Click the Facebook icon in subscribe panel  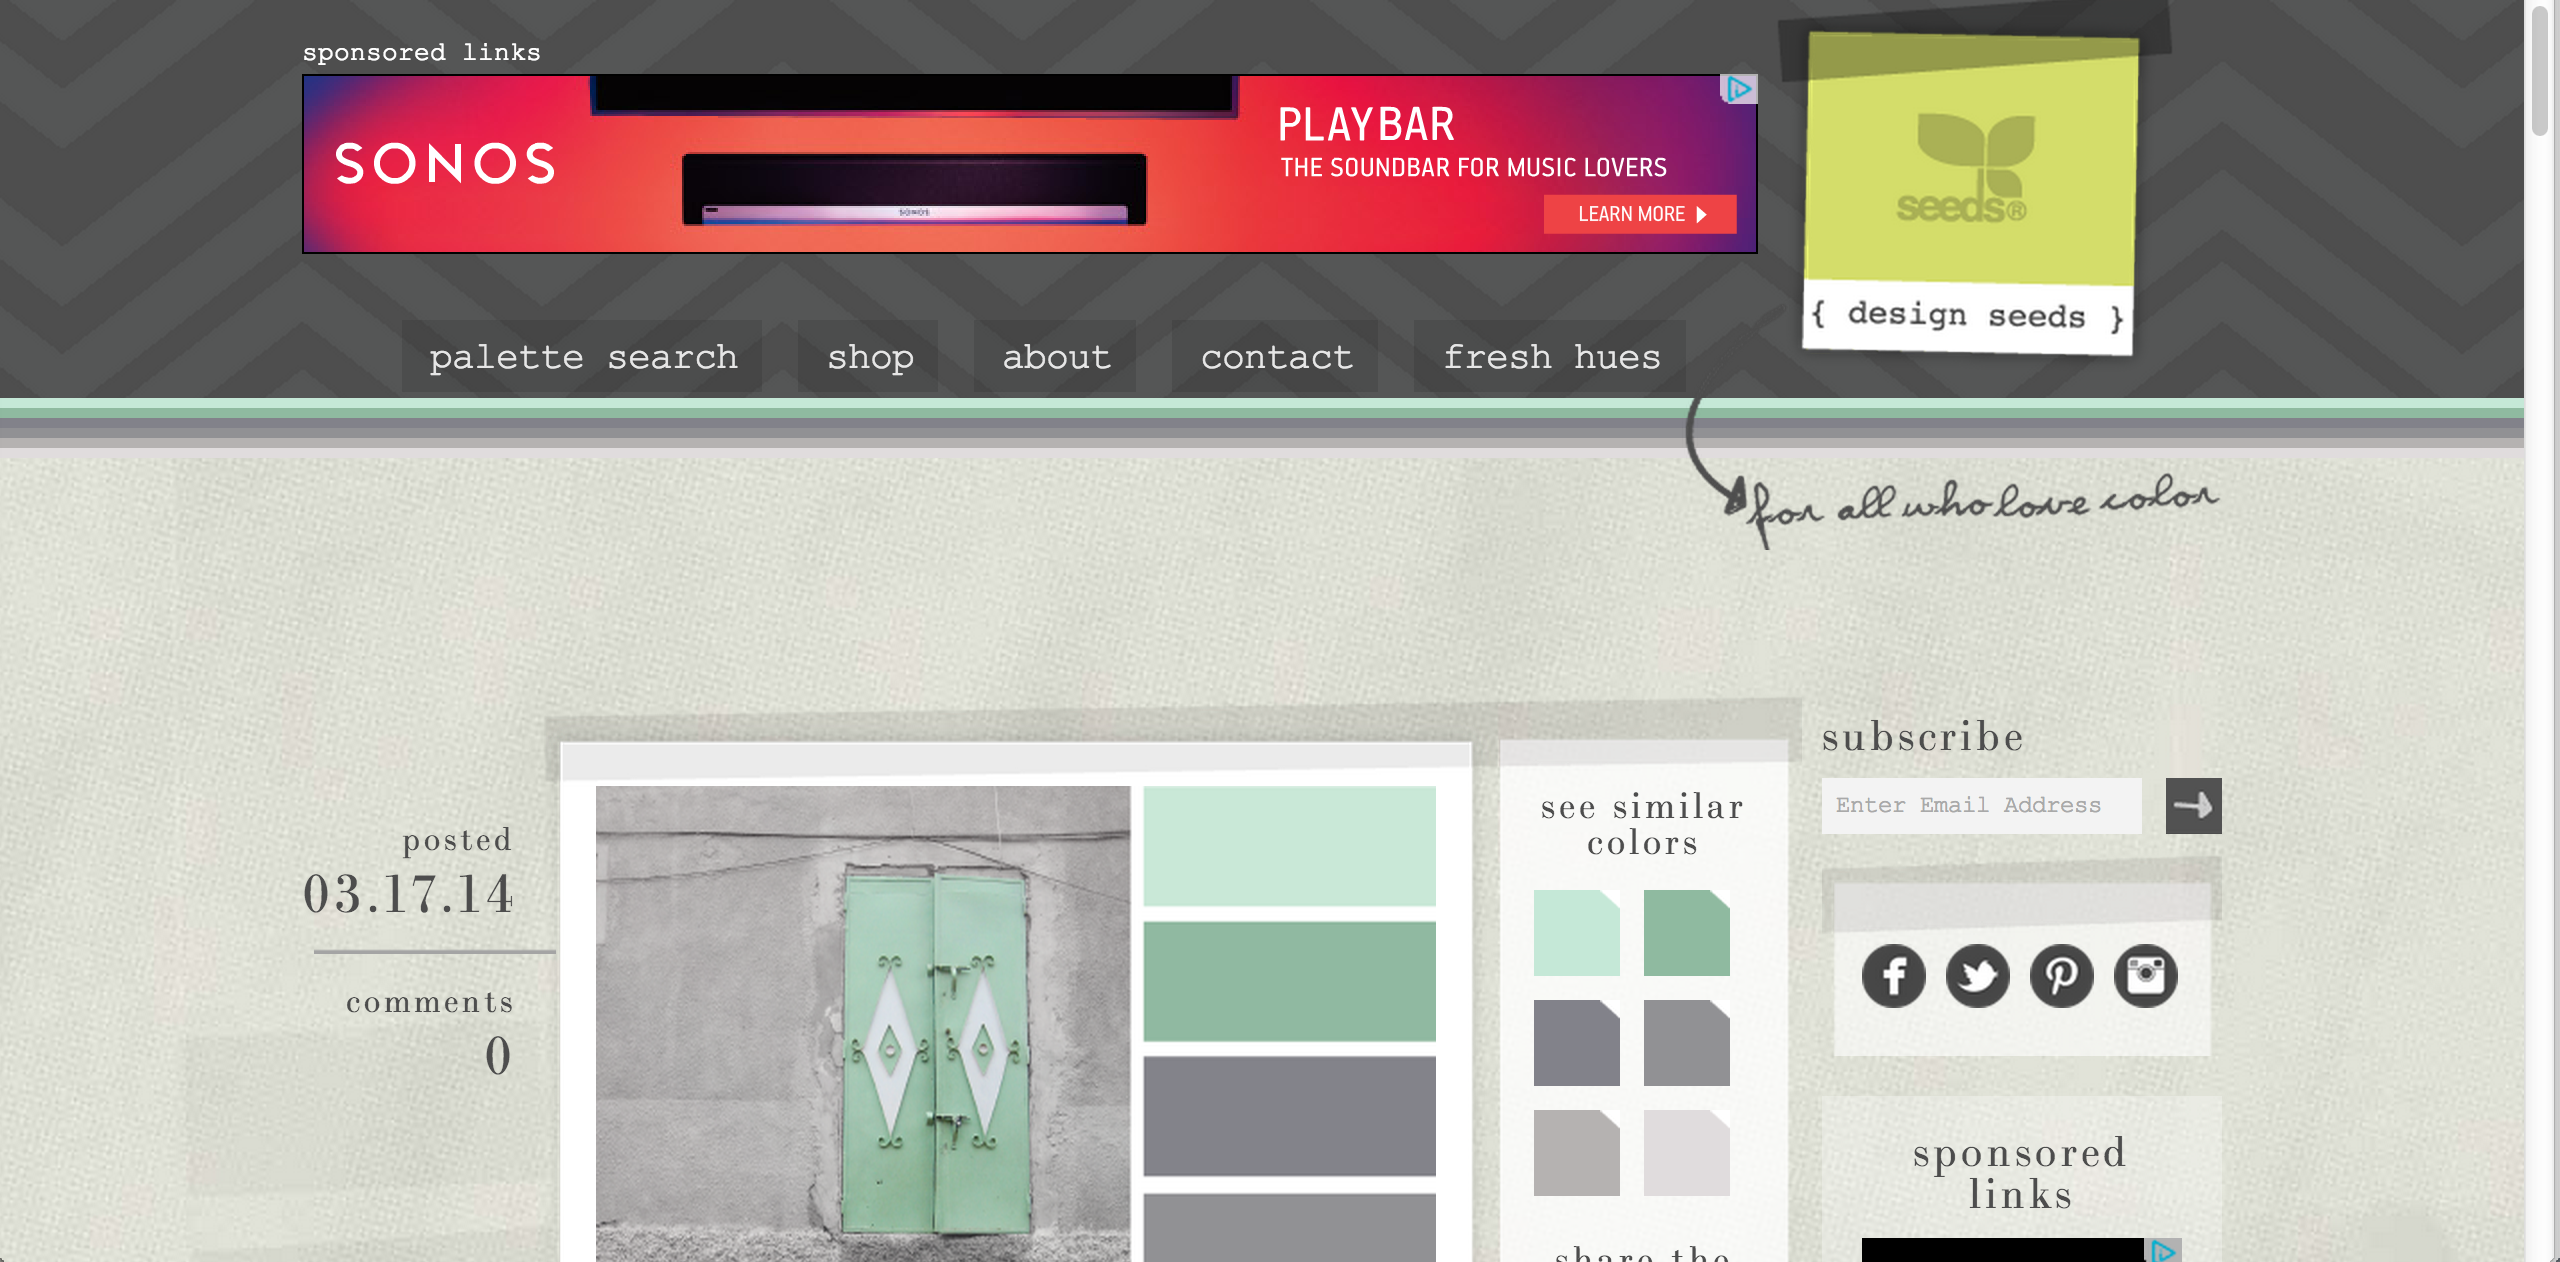click(x=1891, y=975)
